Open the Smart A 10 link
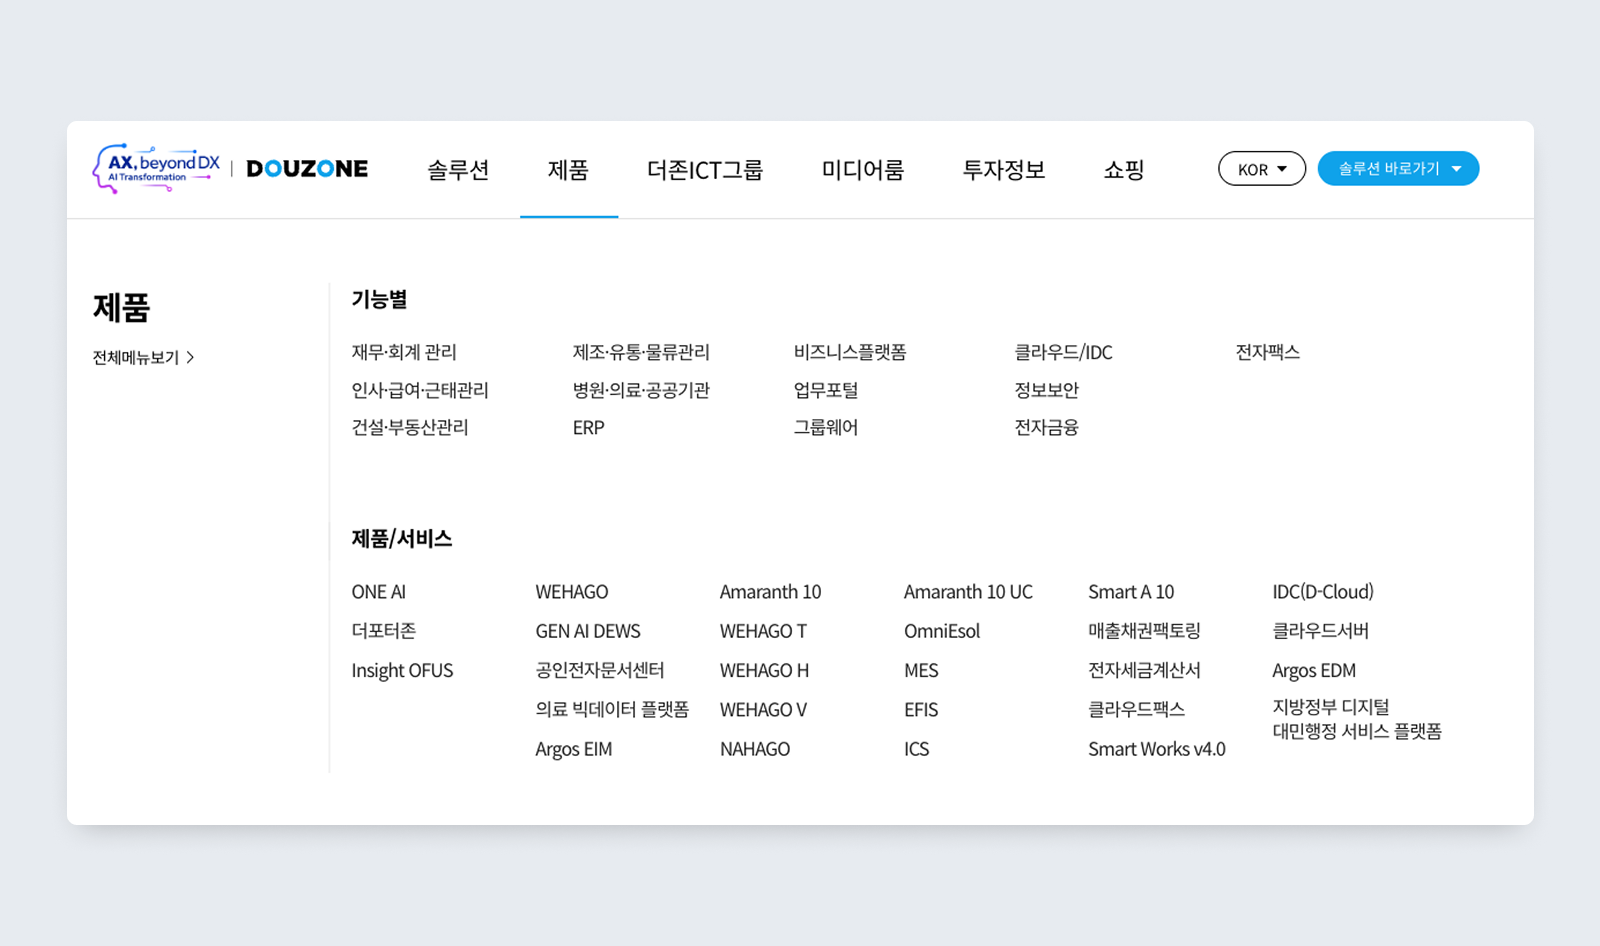This screenshot has width=1600, height=946. tap(1131, 591)
